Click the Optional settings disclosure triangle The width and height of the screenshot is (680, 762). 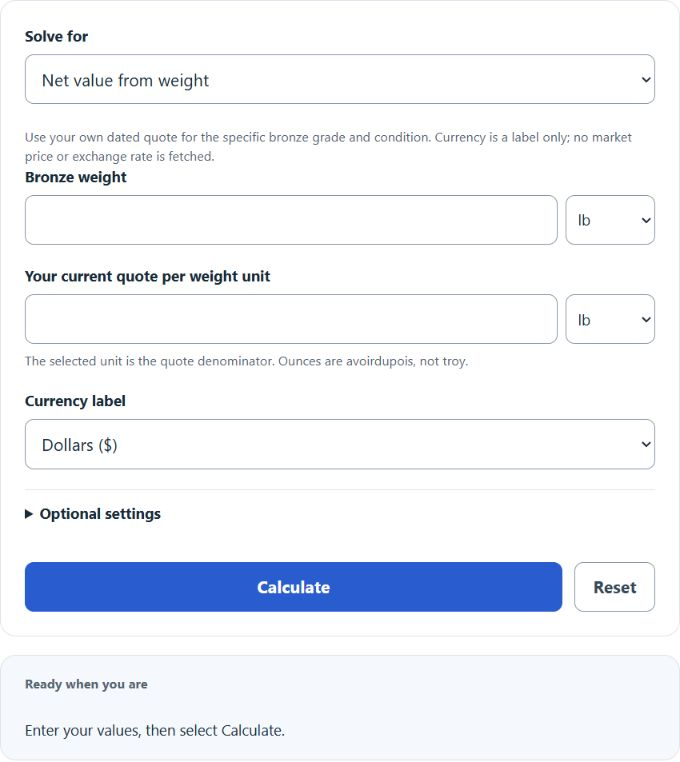click(x=29, y=514)
